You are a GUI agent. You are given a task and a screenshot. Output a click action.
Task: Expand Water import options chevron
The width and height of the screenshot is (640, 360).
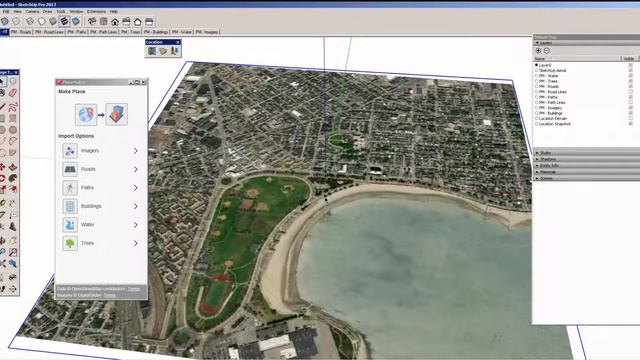[x=136, y=224]
